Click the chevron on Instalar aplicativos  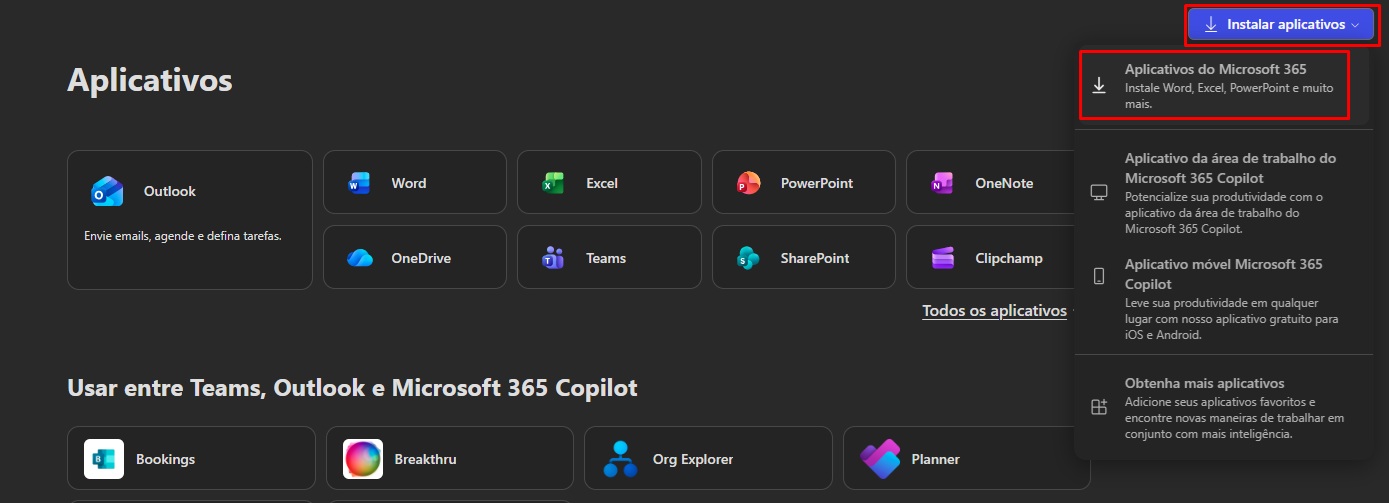click(1355, 25)
